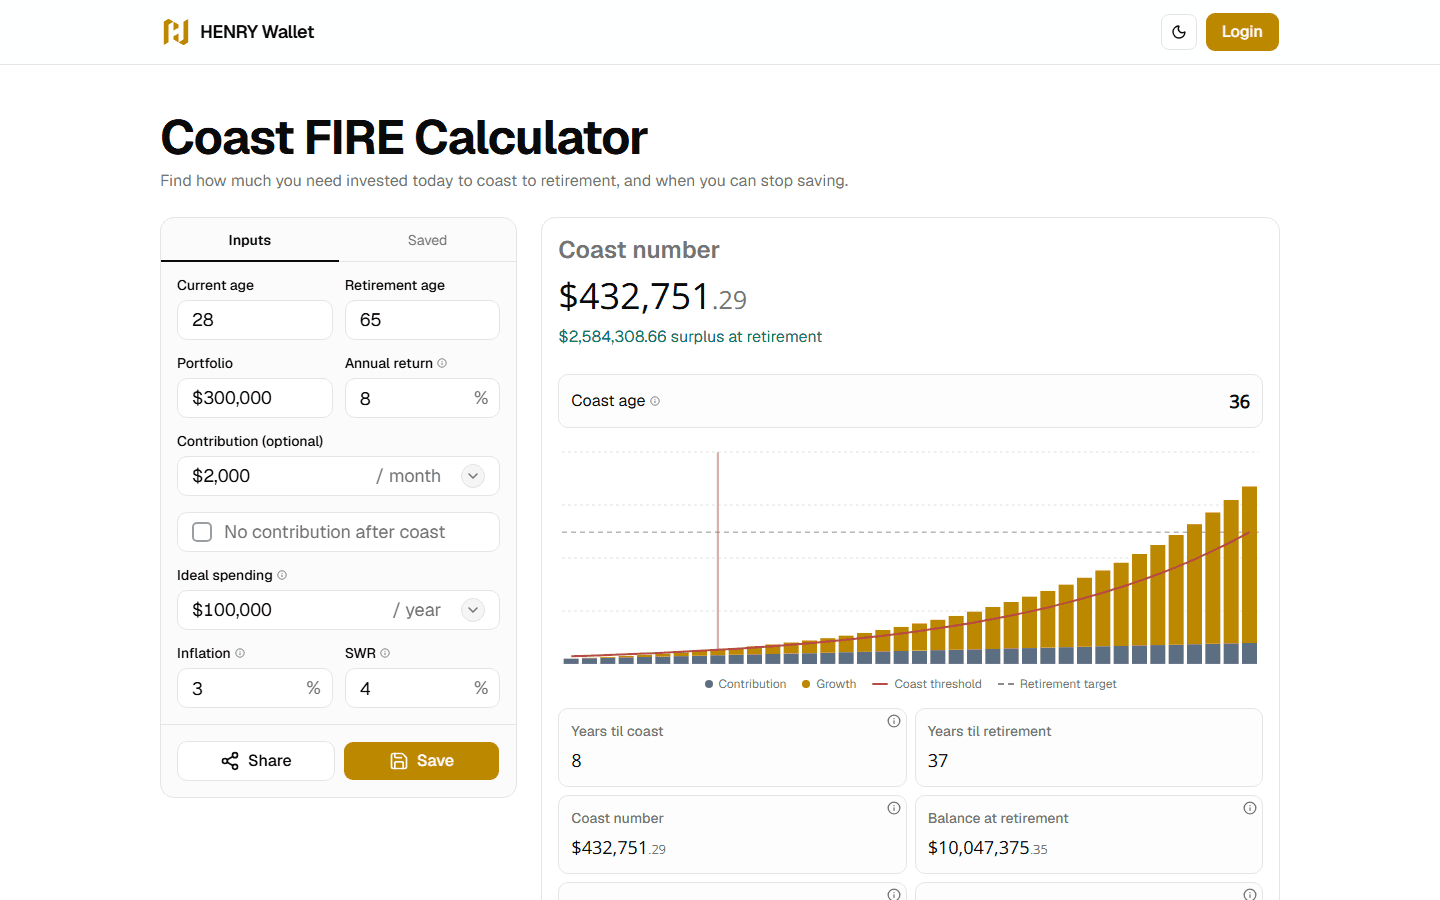Click the vertical coast age marker in chart
Image resolution: width=1440 pixels, height=900 pixels.
[x=718, y=550]
